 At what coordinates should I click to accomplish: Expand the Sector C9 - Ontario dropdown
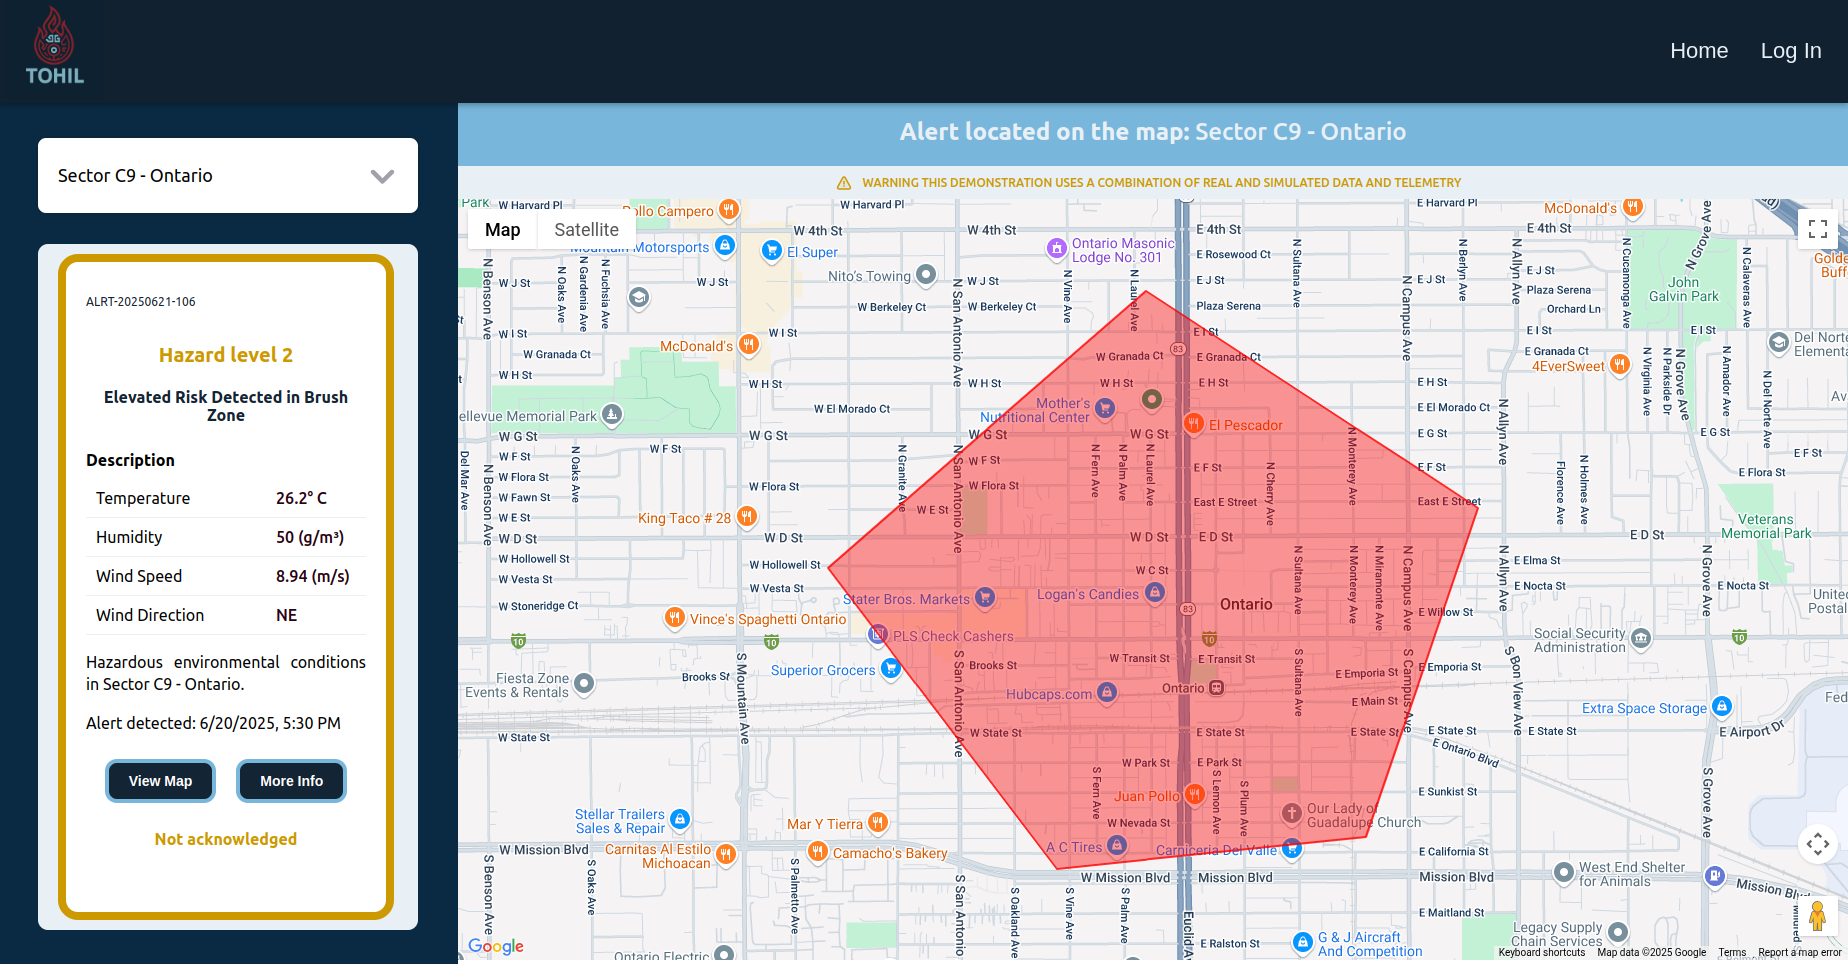pyautogui.click(x=228, y=176)
